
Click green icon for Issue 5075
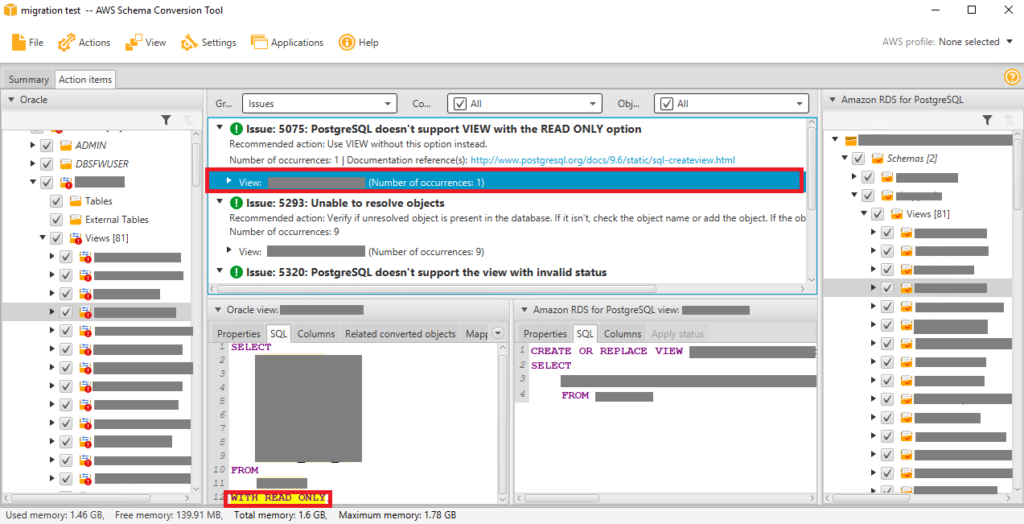[236, 129]
